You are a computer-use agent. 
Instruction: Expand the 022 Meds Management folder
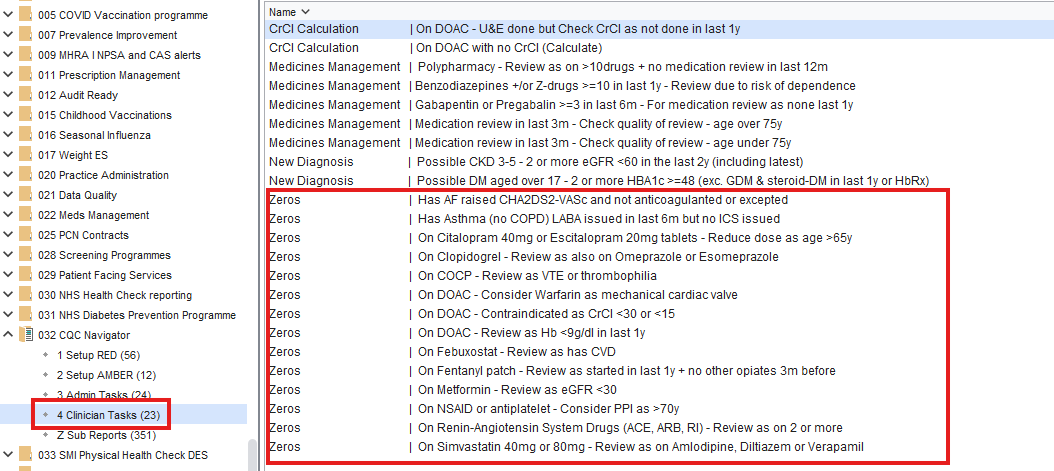[x=7, y=215]
